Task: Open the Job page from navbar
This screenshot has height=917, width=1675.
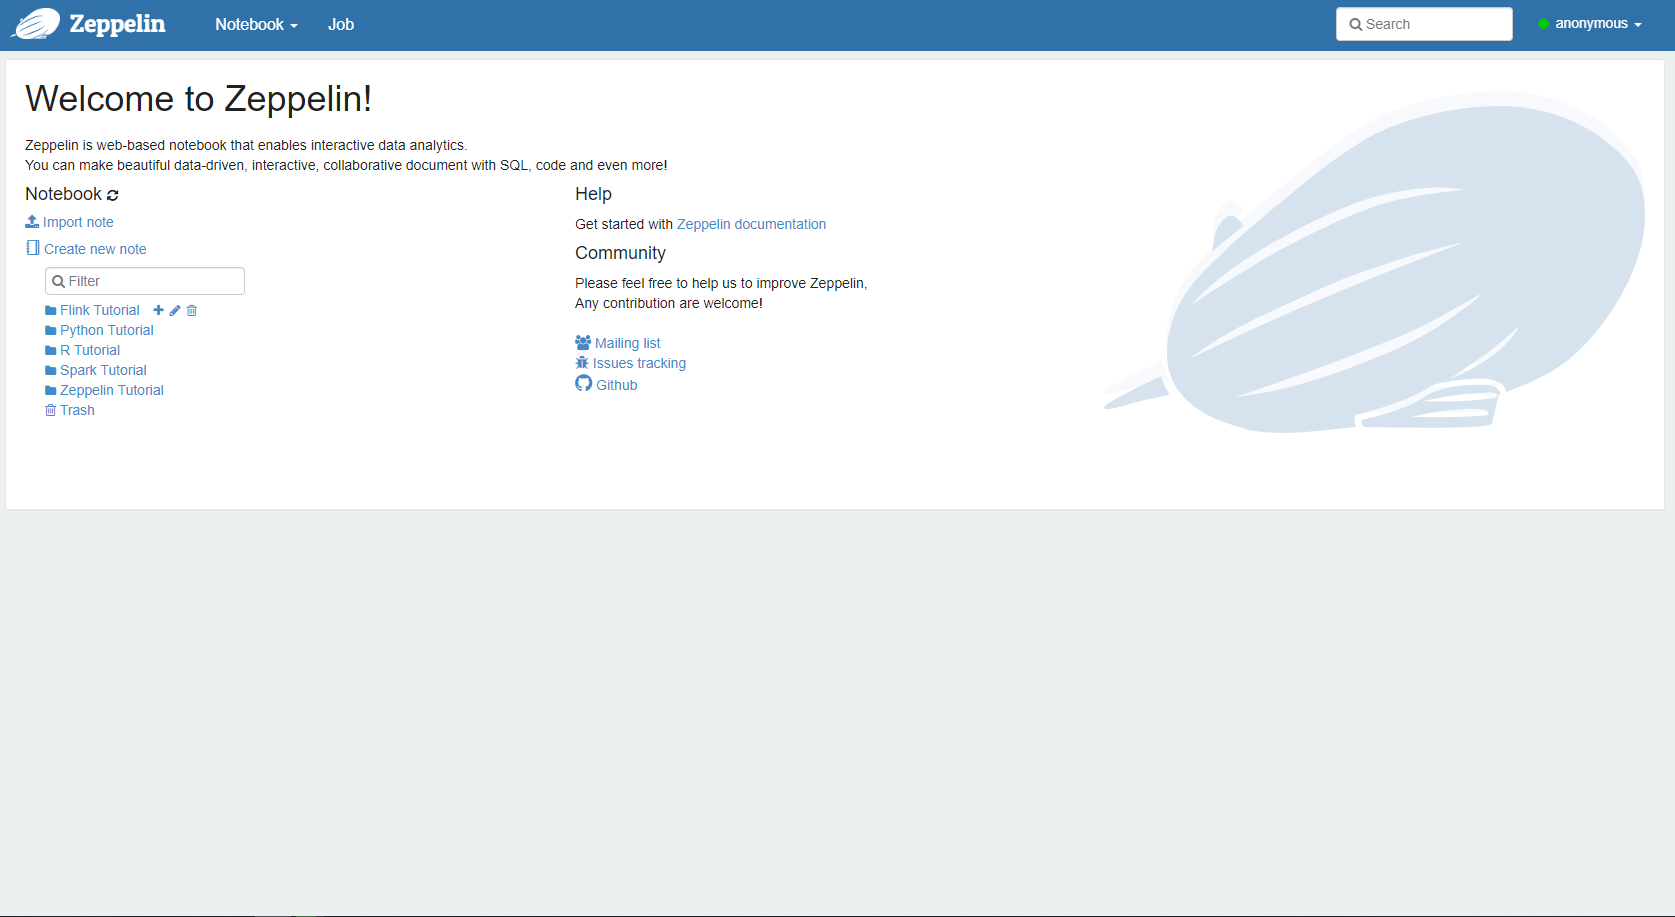Action: click(x=341, y=24)
